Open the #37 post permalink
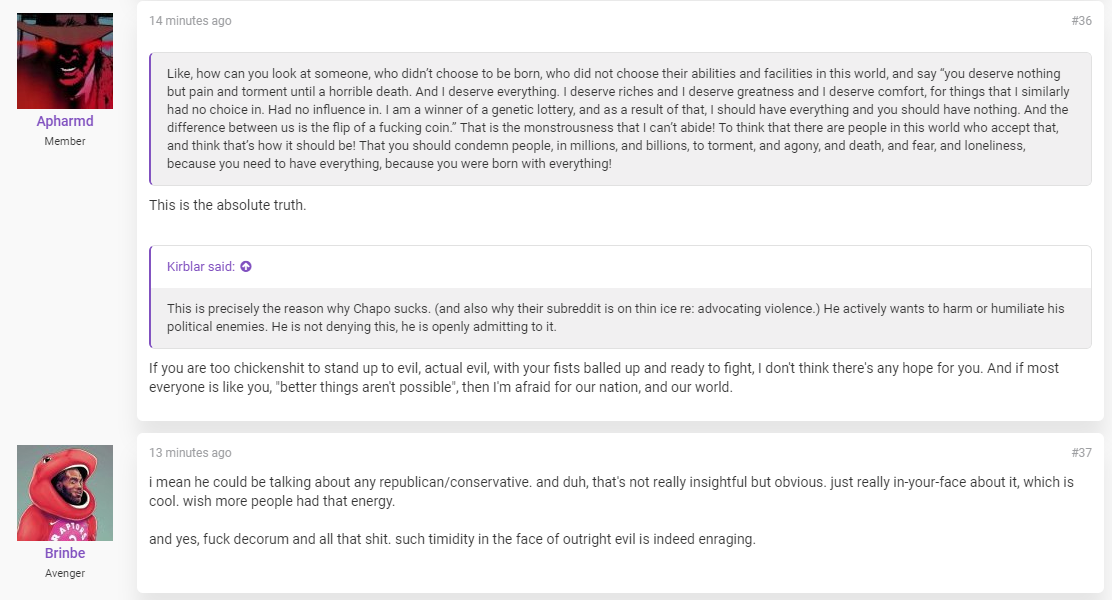Image resolution: width=1112 pixels, height=600 pixels. (x=1082, y=452)
